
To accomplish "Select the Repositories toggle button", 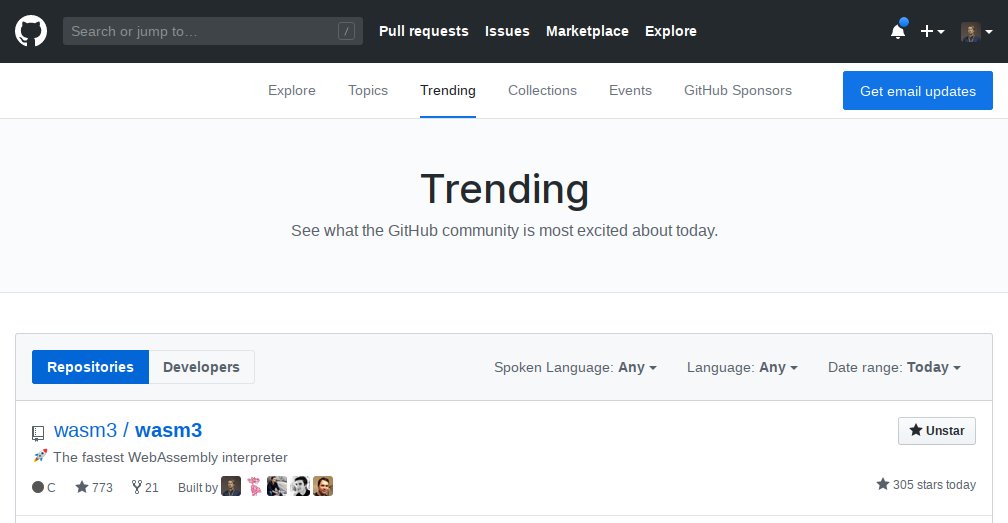I will point(90,367).
